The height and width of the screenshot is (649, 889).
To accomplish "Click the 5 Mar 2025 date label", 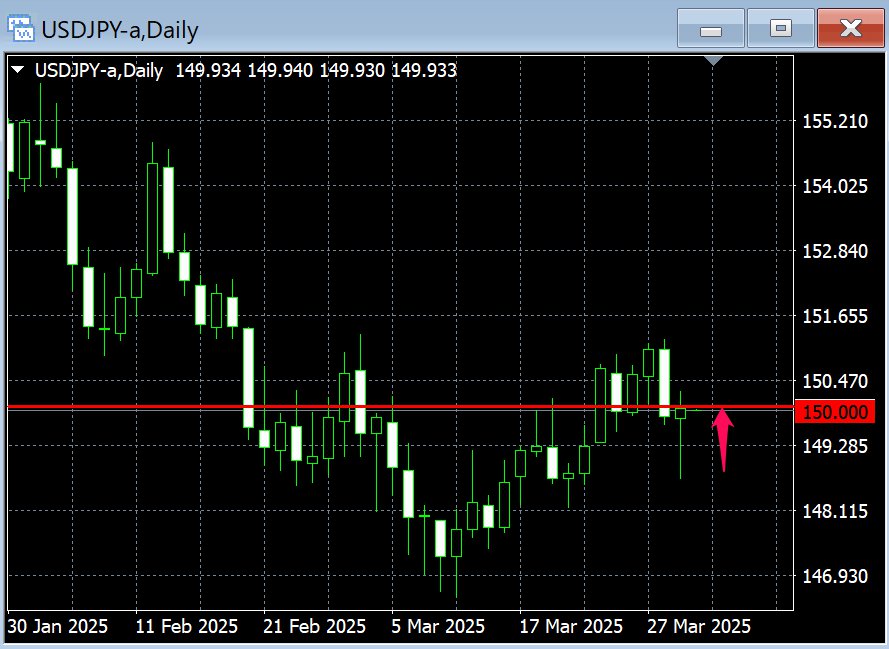I will [x=438, y=626].
